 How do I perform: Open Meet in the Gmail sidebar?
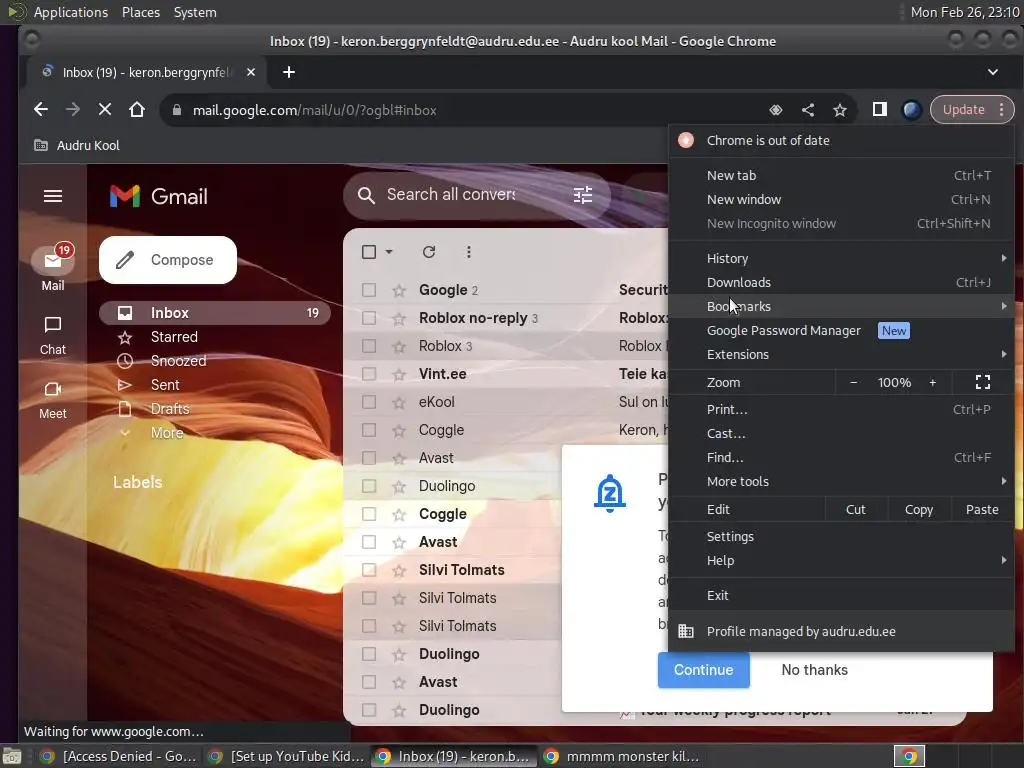[53, 400]
